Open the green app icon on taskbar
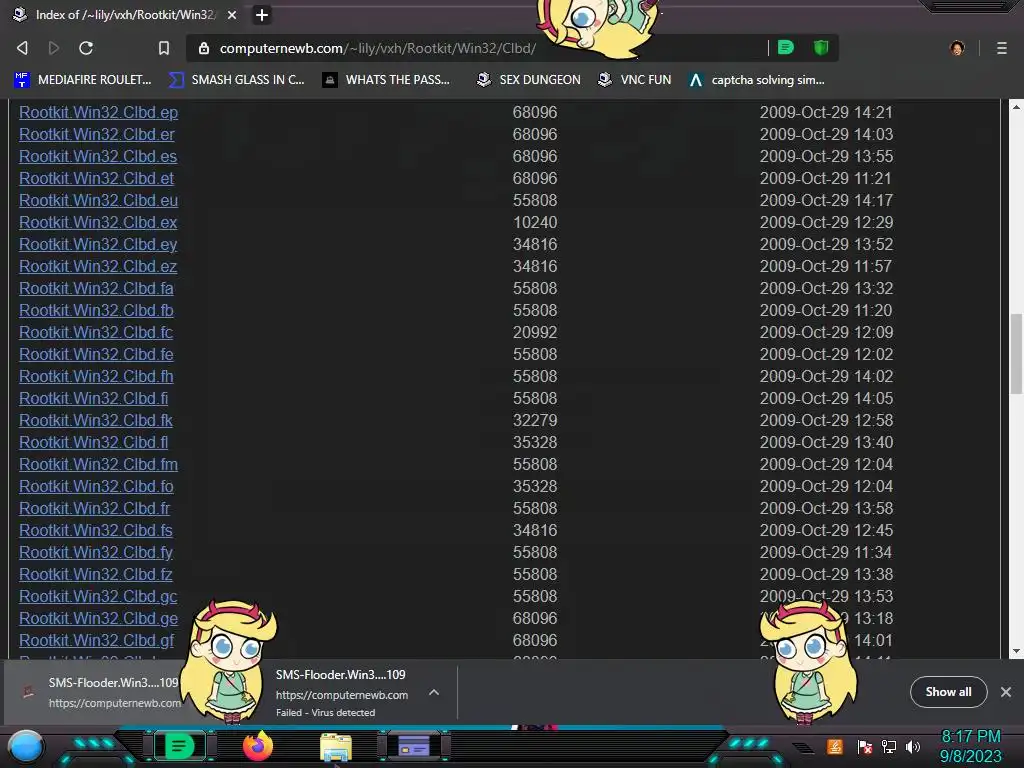 [180, 746]
